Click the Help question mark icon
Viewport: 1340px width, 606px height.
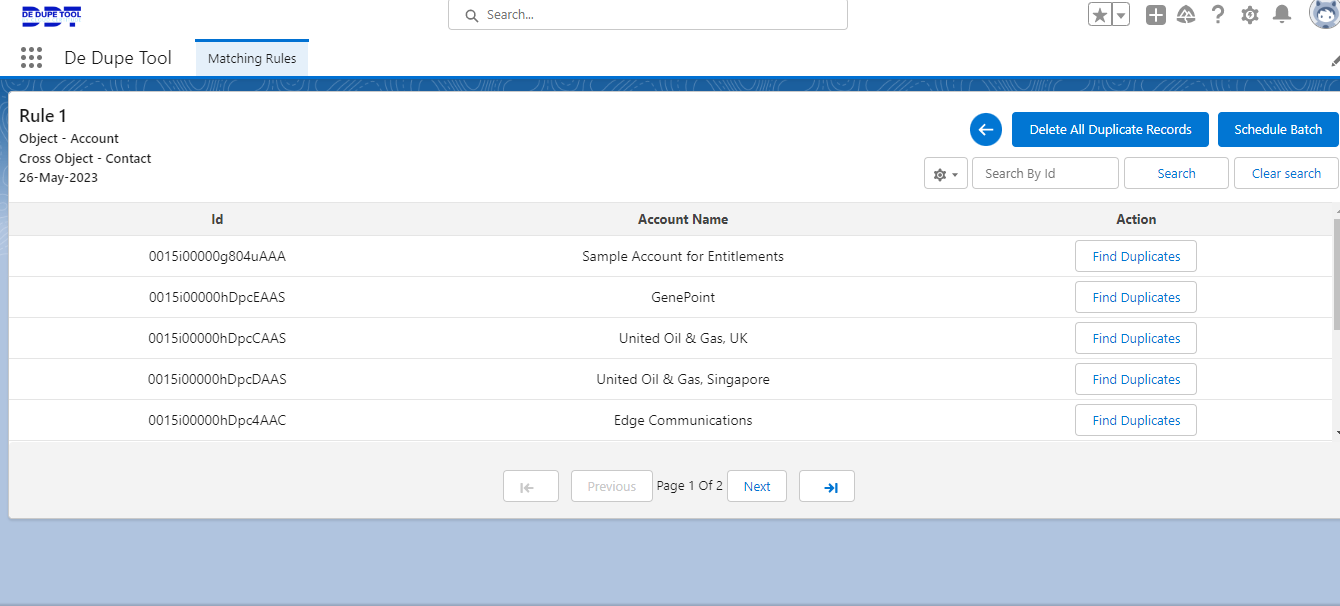point(1217,15)
